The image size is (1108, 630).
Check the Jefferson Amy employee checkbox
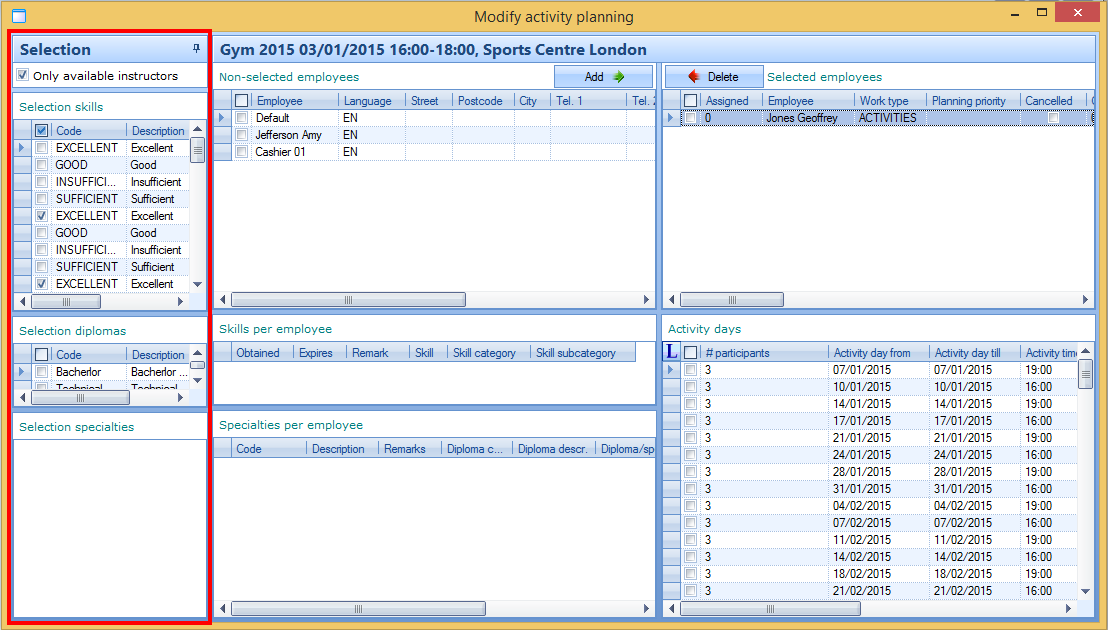[241, 135]
